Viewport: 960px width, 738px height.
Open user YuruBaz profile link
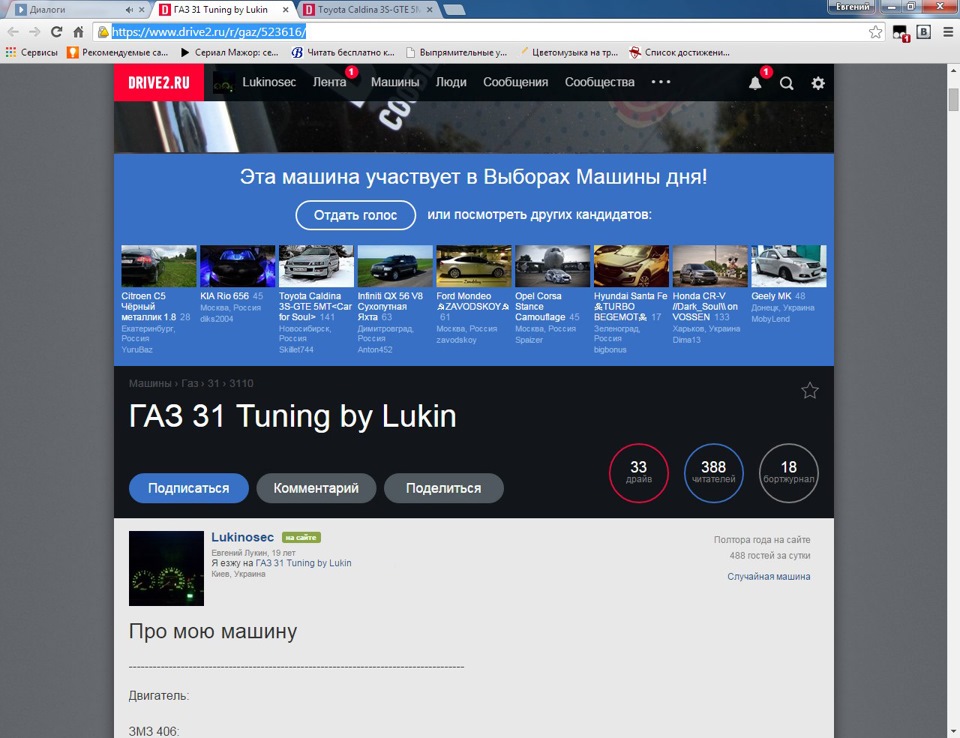[x=137, y=350]
